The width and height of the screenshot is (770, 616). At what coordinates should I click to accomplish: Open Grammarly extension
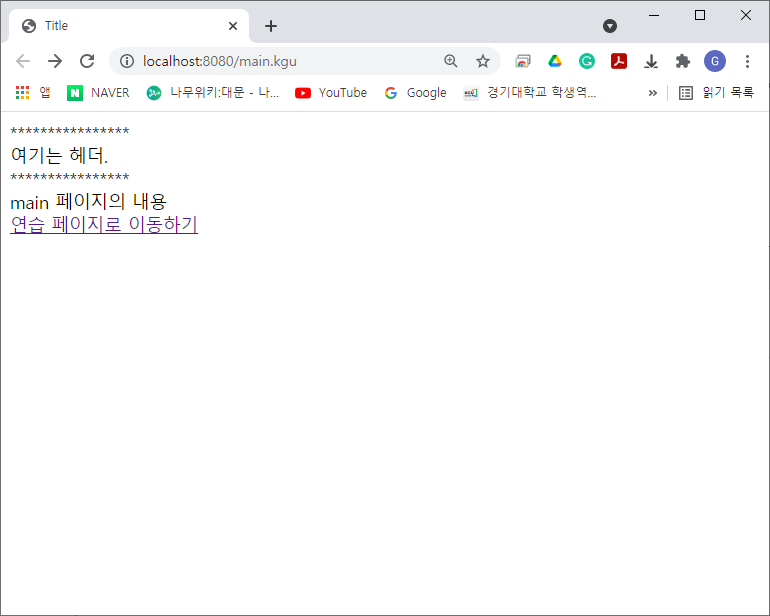(587, 61)
